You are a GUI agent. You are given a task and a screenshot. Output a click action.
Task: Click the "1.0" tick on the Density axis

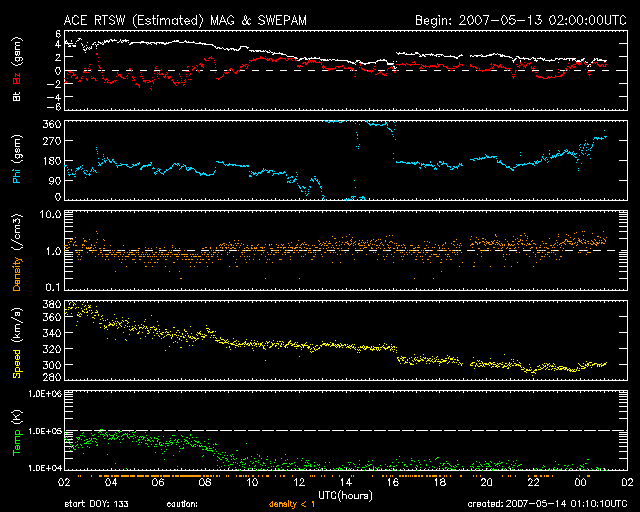click(53, 252)
